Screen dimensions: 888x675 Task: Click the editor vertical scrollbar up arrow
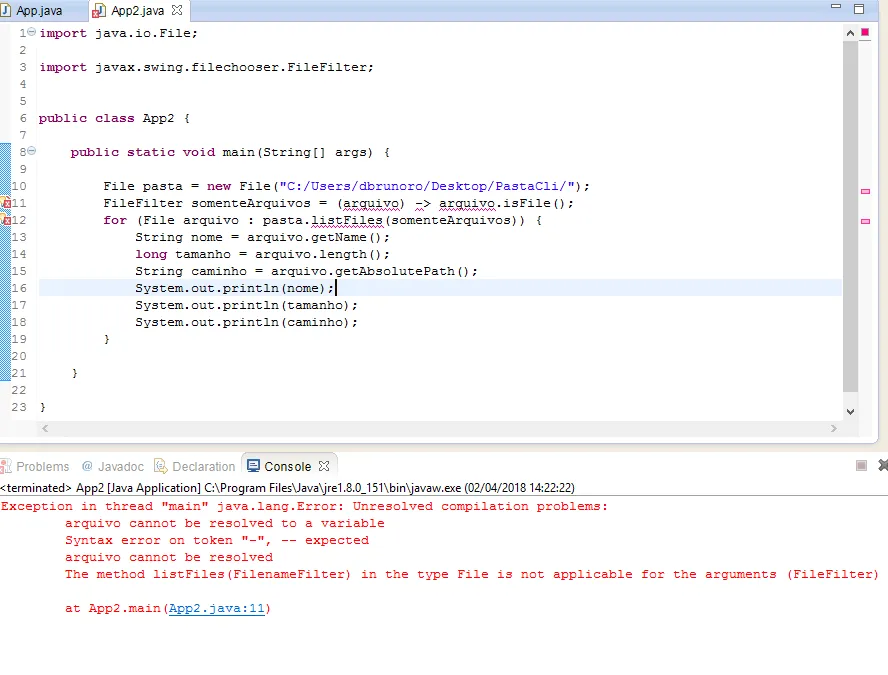(x=850, y=33)
